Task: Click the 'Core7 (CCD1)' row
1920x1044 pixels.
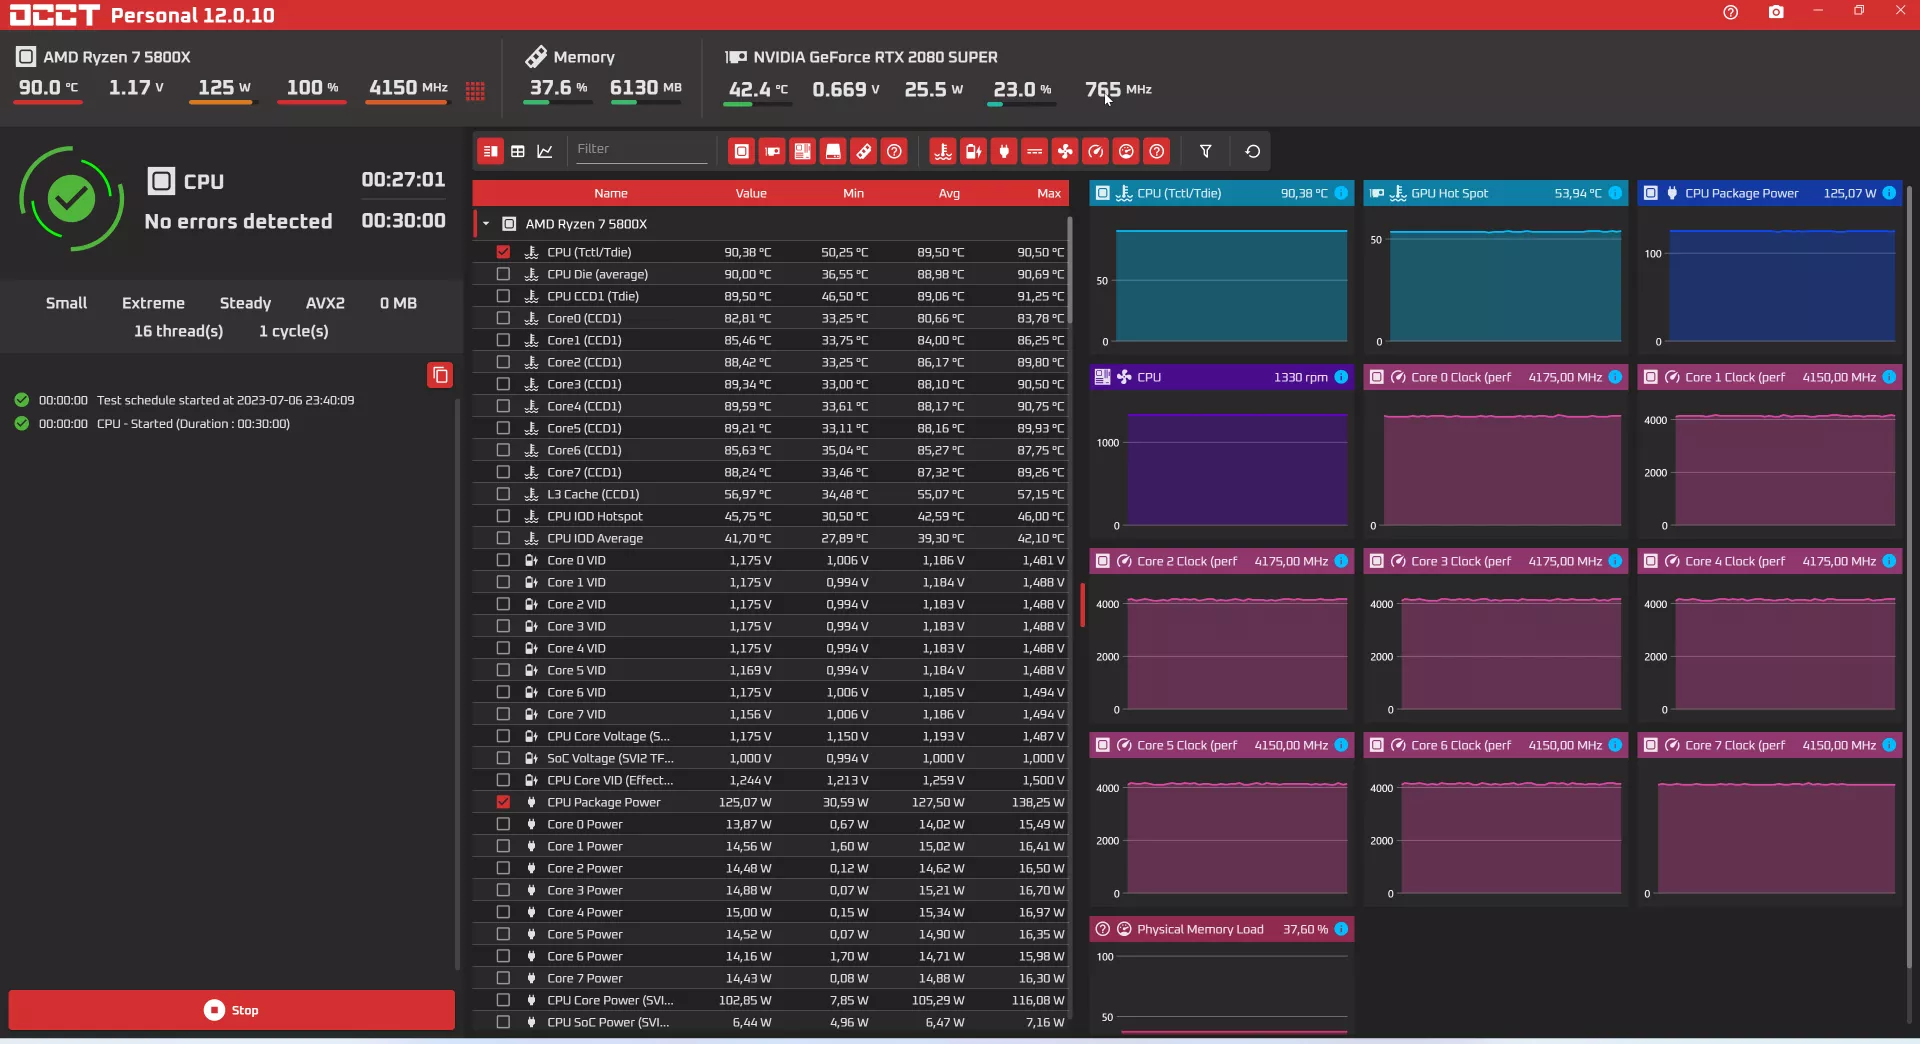Action: tap(770, 472)
